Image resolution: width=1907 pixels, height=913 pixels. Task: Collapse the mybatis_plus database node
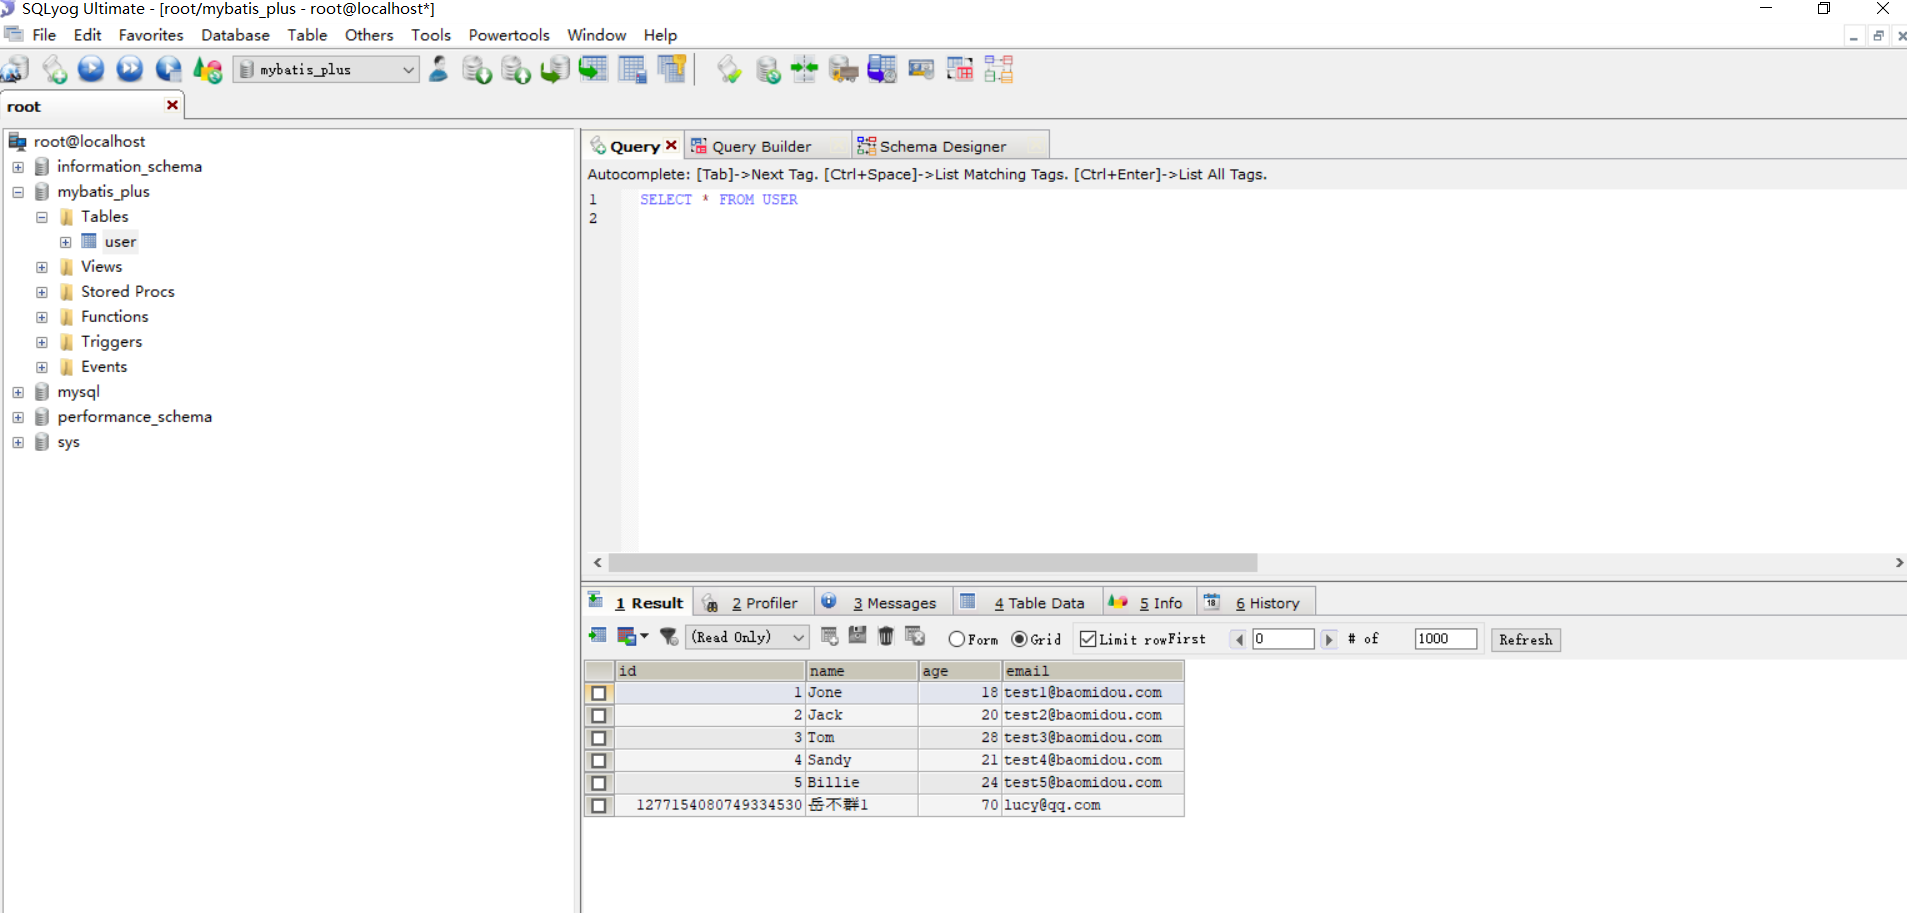17,191
